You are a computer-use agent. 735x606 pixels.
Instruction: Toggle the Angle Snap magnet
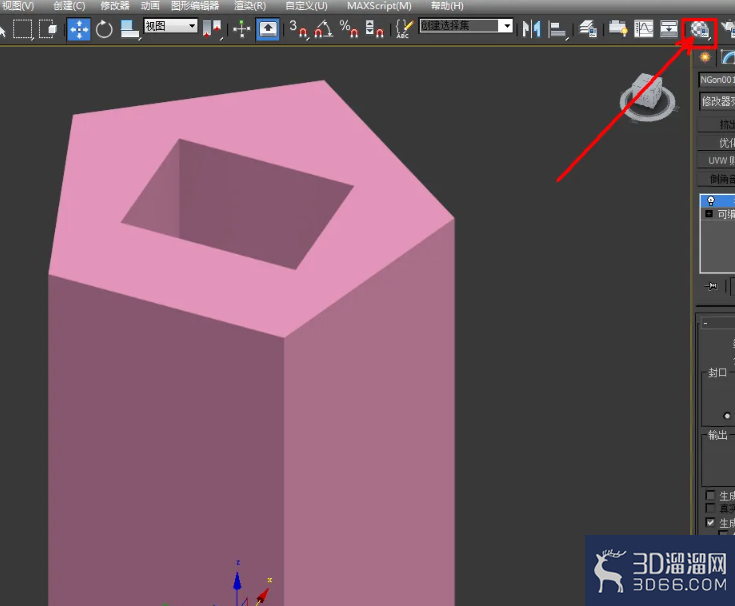(x=323, y=29)
